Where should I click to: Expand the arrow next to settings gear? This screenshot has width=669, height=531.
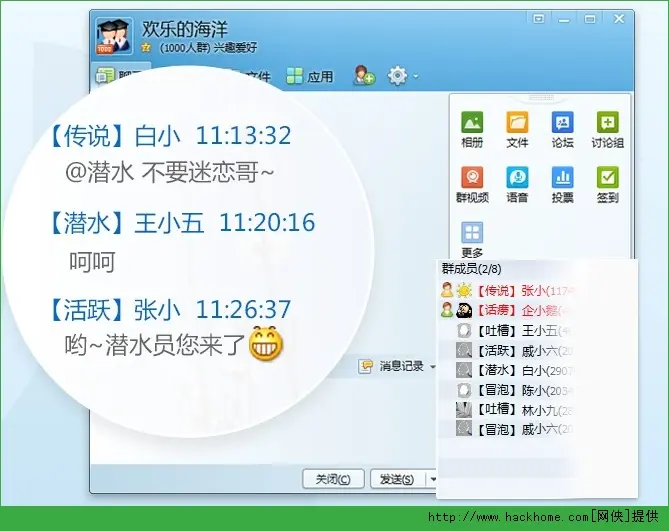pos(416,77)
